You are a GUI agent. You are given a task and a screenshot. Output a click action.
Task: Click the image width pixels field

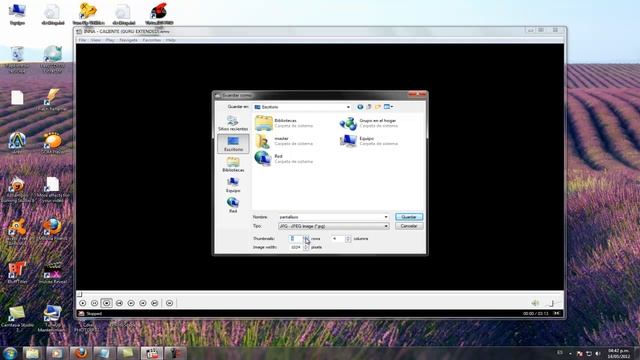pos(296,247)
